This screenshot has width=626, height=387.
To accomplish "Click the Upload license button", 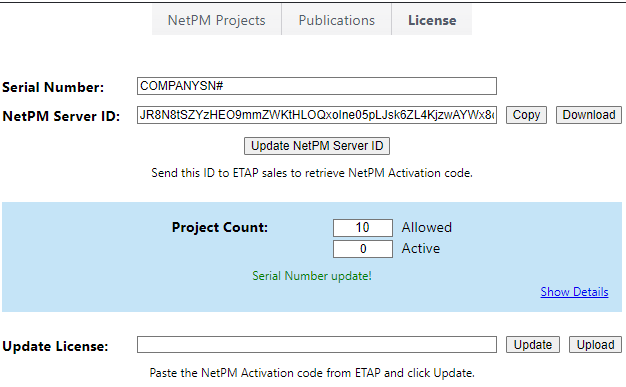I will [595, 345].
